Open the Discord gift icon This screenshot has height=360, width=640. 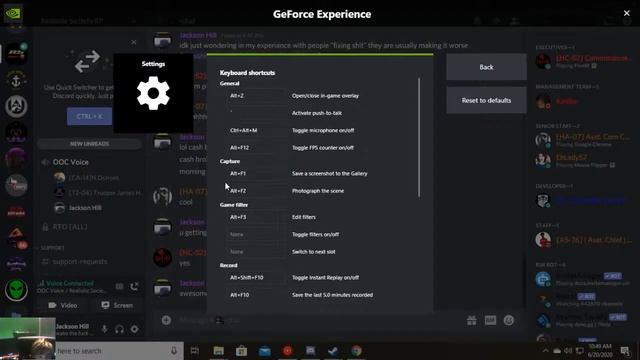pyautogui.click(x=472, y=320)
